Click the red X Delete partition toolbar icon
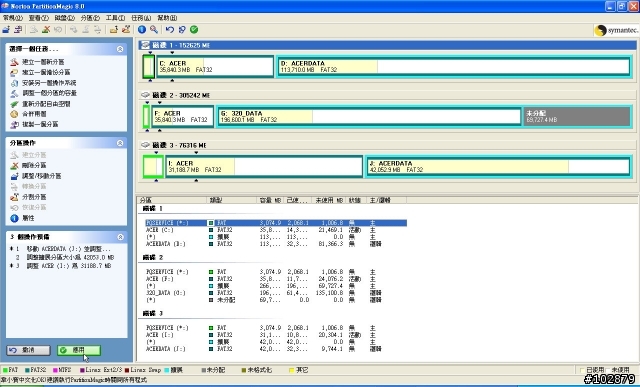Image resolution: width=640 pixels, height=387 pixels. click(46, 29)
